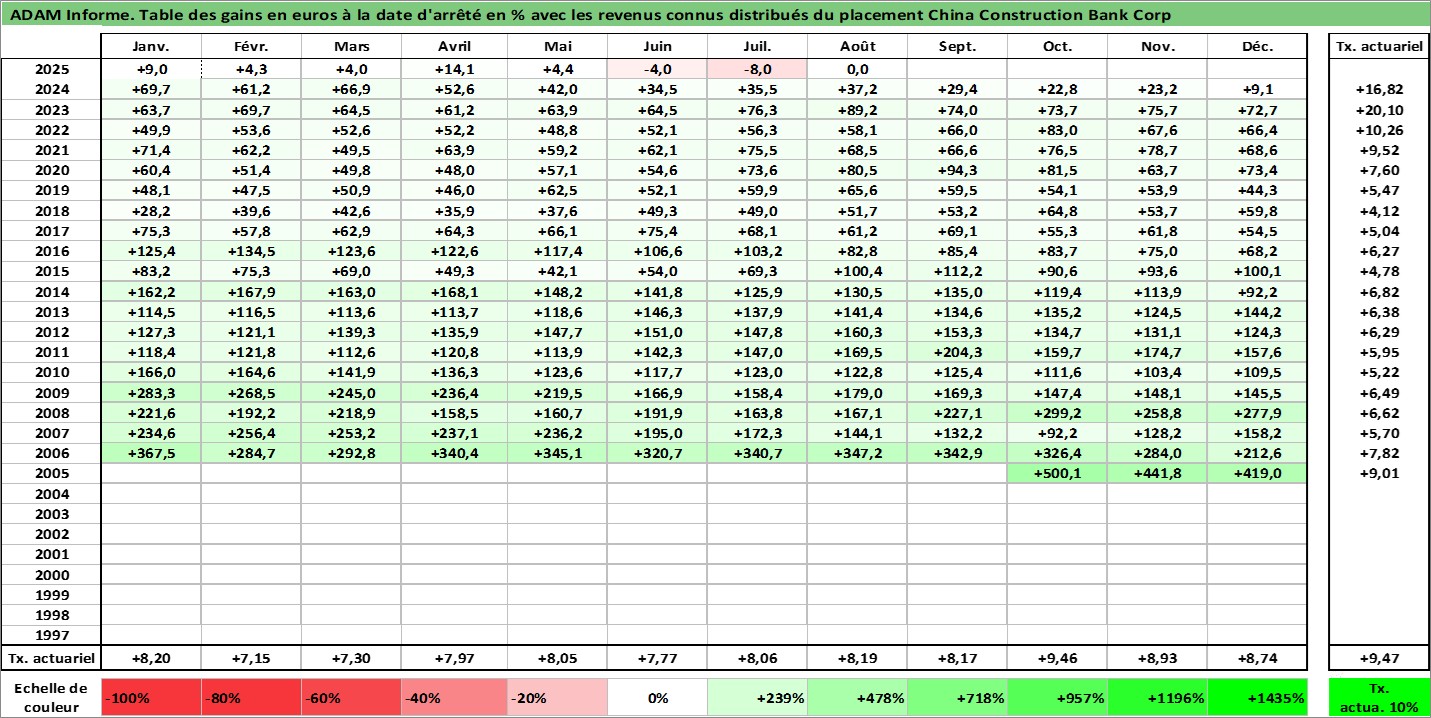Click the +478% green swatch
1431x718 pixels.
857,698
